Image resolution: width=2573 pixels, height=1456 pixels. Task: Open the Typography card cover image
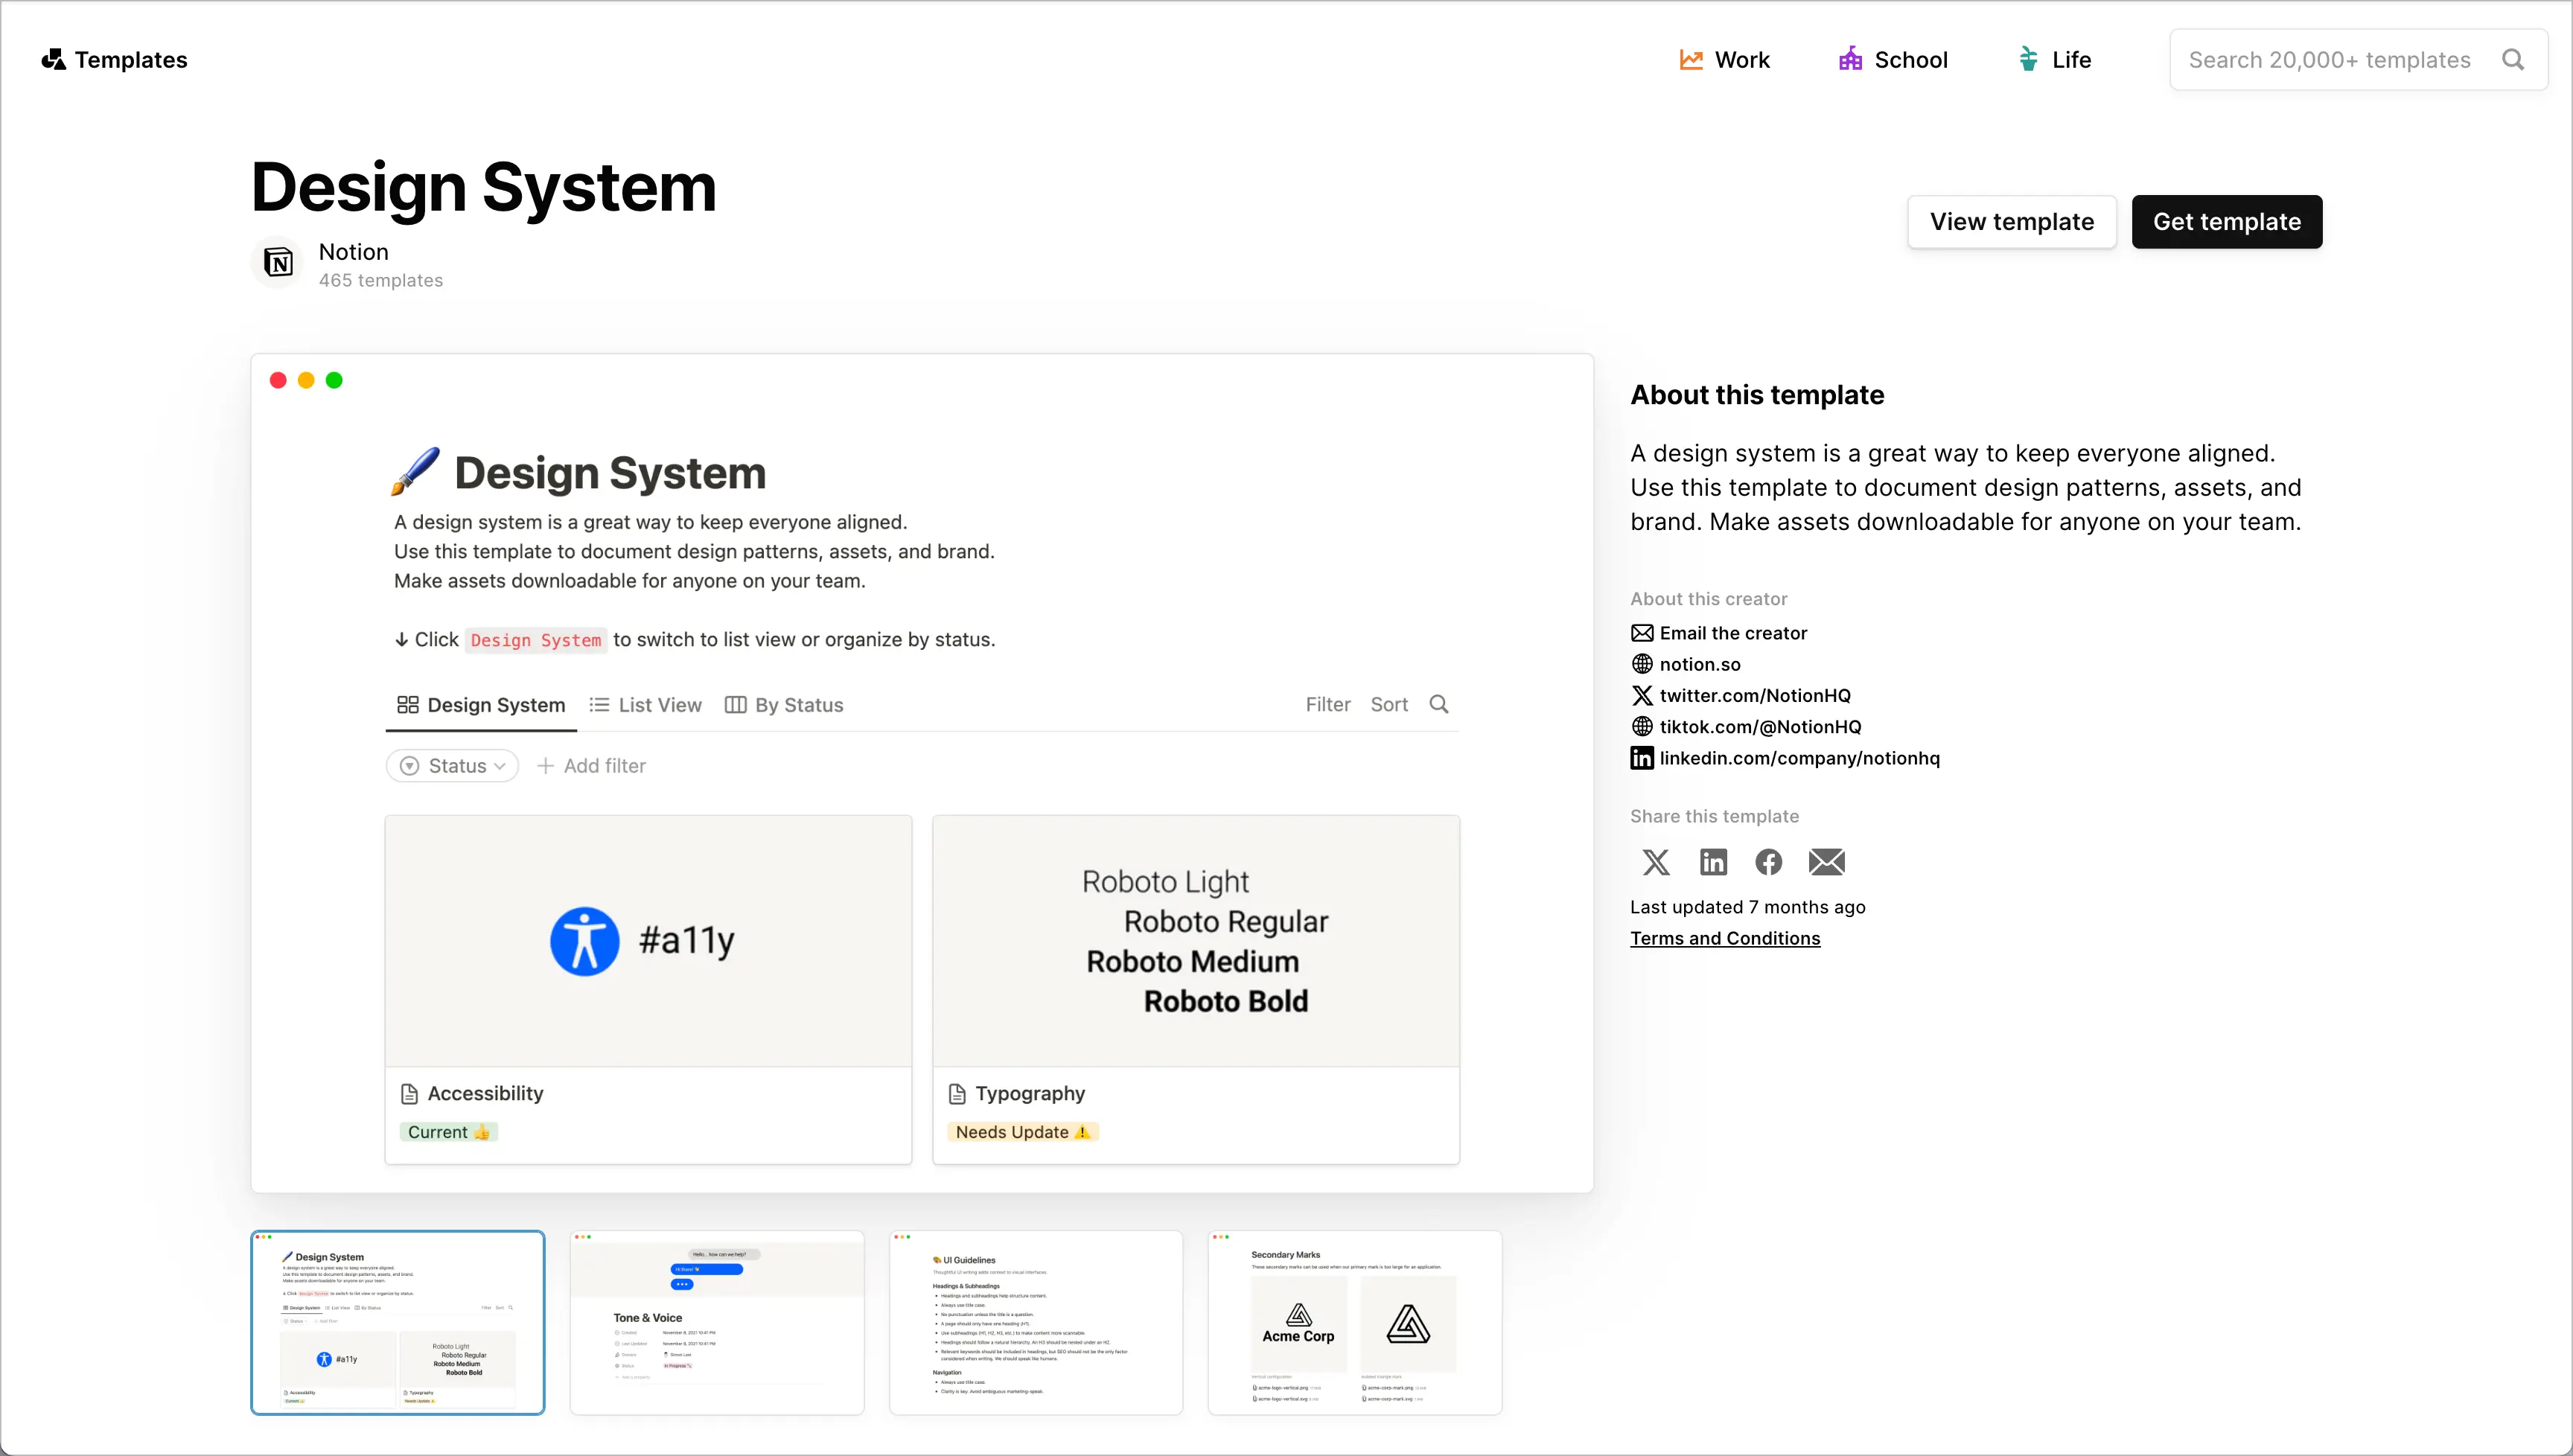1196,941
